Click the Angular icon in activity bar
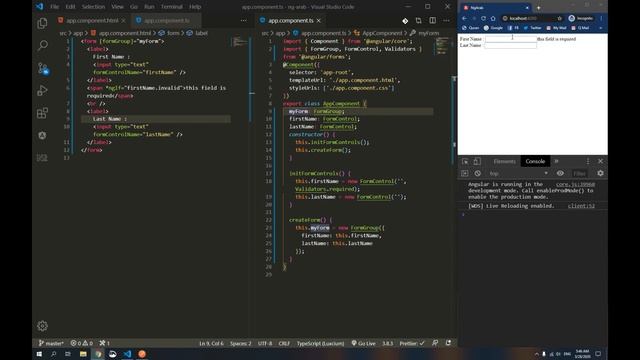 pyautogui.click(x=42, y=136)
